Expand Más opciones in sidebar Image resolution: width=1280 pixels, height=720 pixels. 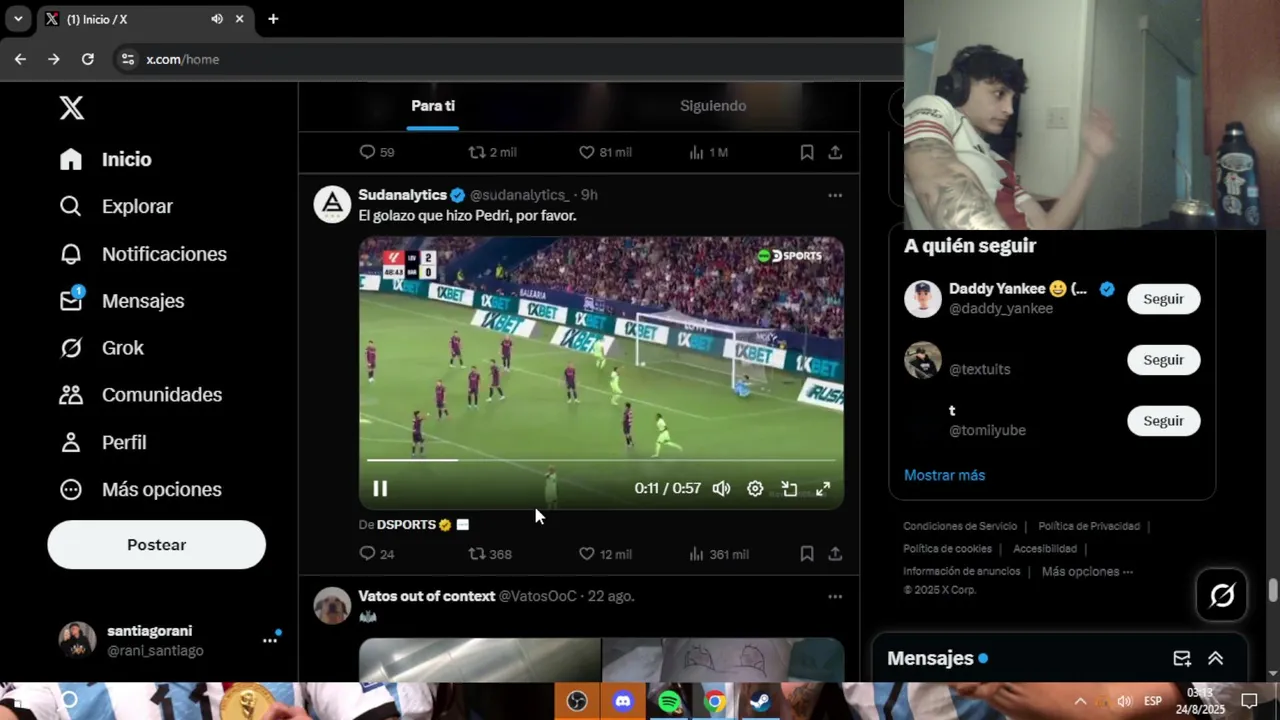140,489
